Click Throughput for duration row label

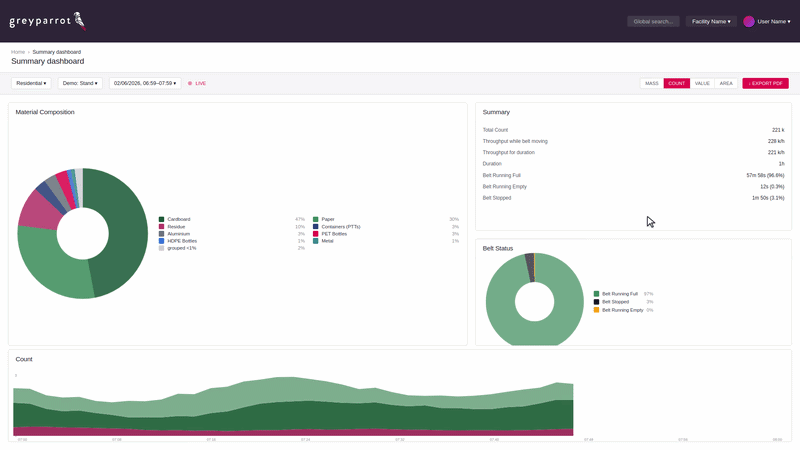[509, 153]
